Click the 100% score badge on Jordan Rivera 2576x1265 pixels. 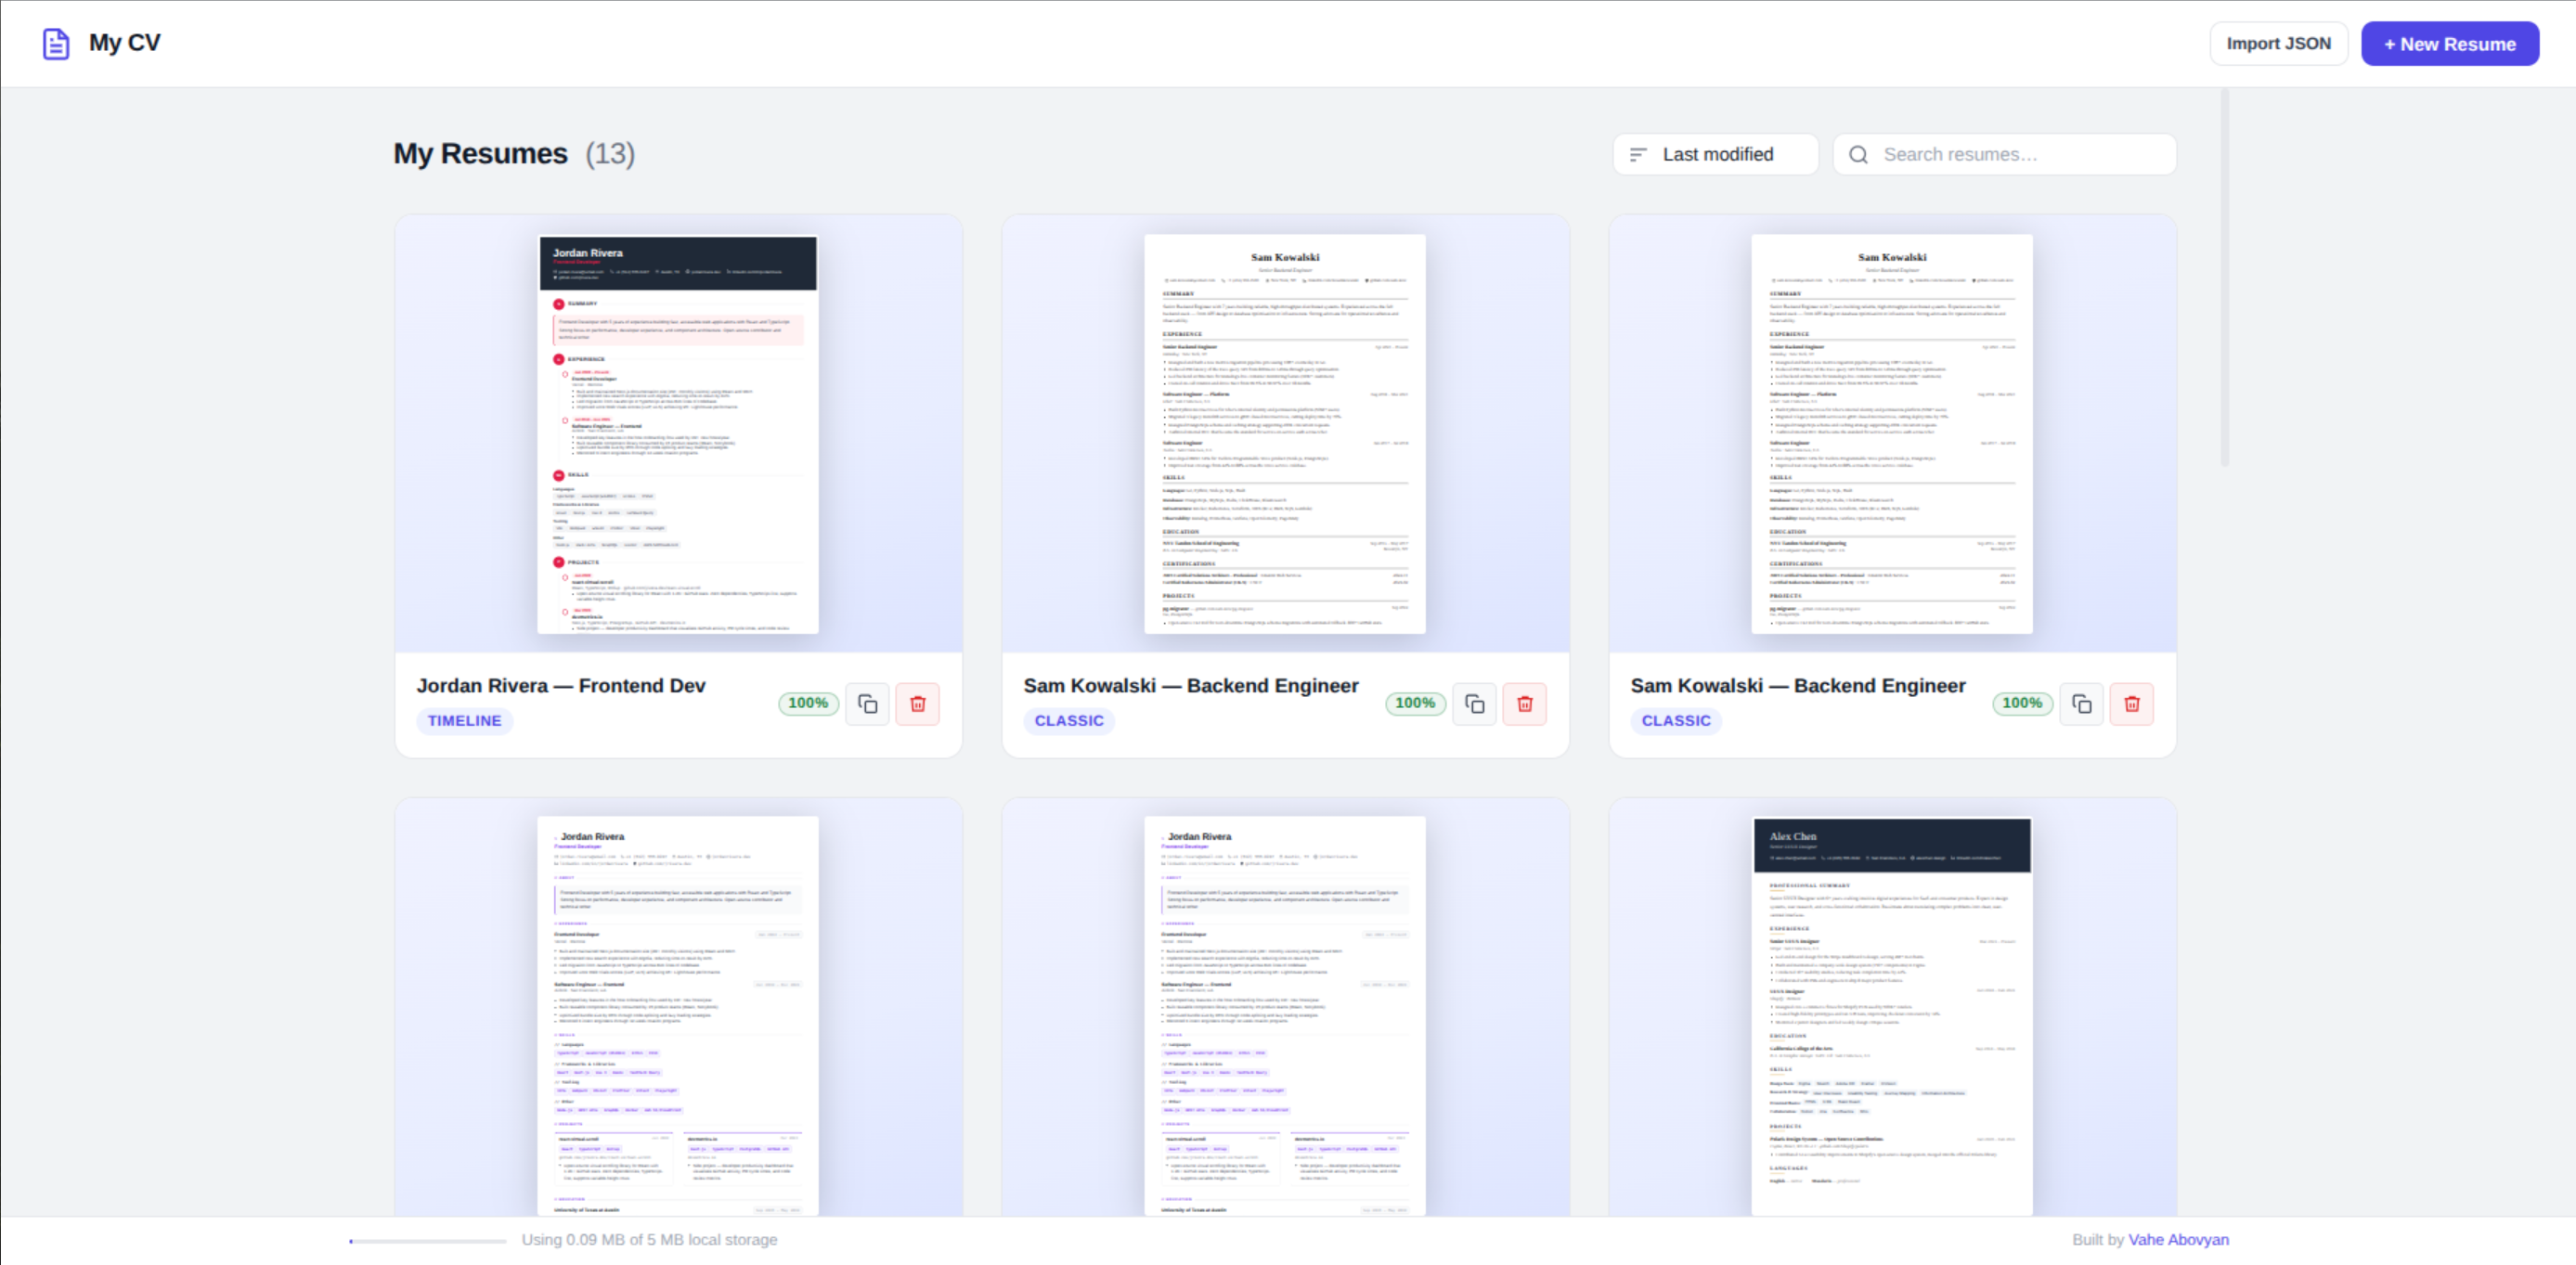[x=807, y=703]
